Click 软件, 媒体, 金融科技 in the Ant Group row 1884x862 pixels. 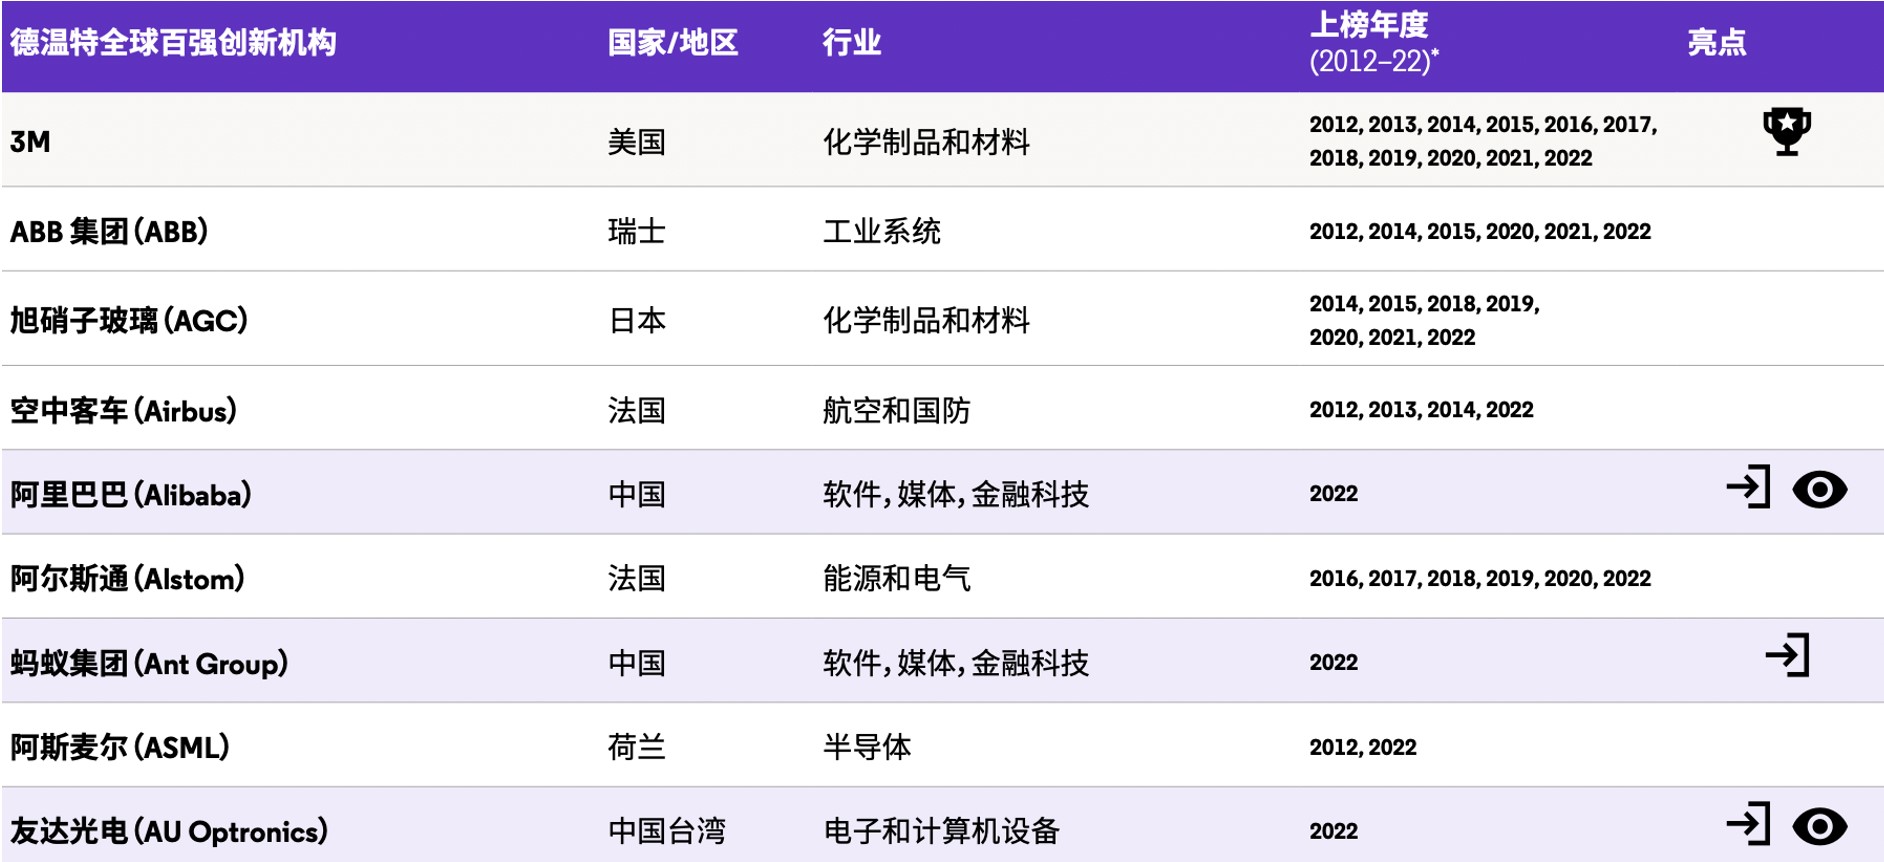(956, 664)
